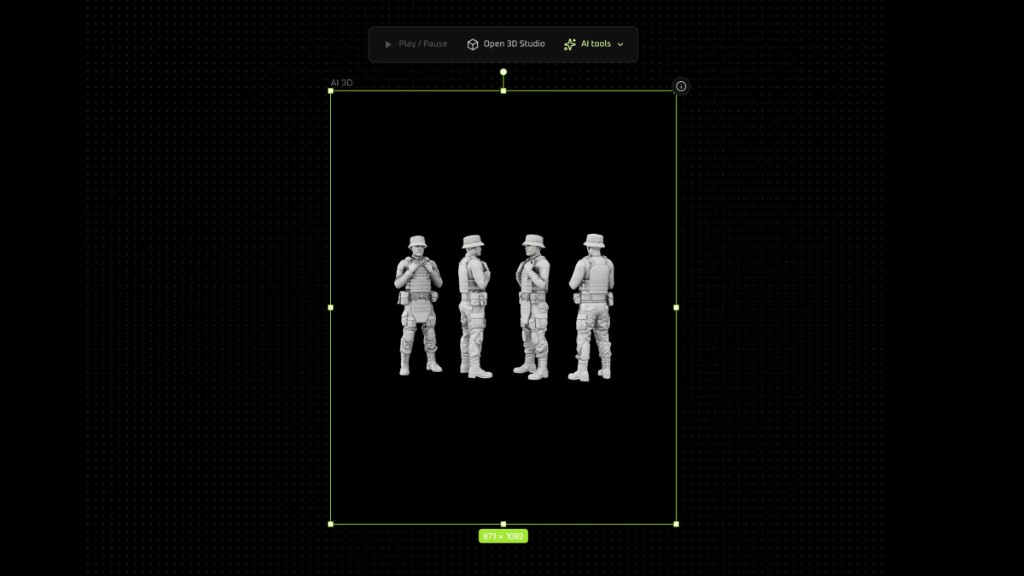Select the AI 3D frame label
Image resolution: width=1024 pixels, height=576 pixels.
point(342,83)
